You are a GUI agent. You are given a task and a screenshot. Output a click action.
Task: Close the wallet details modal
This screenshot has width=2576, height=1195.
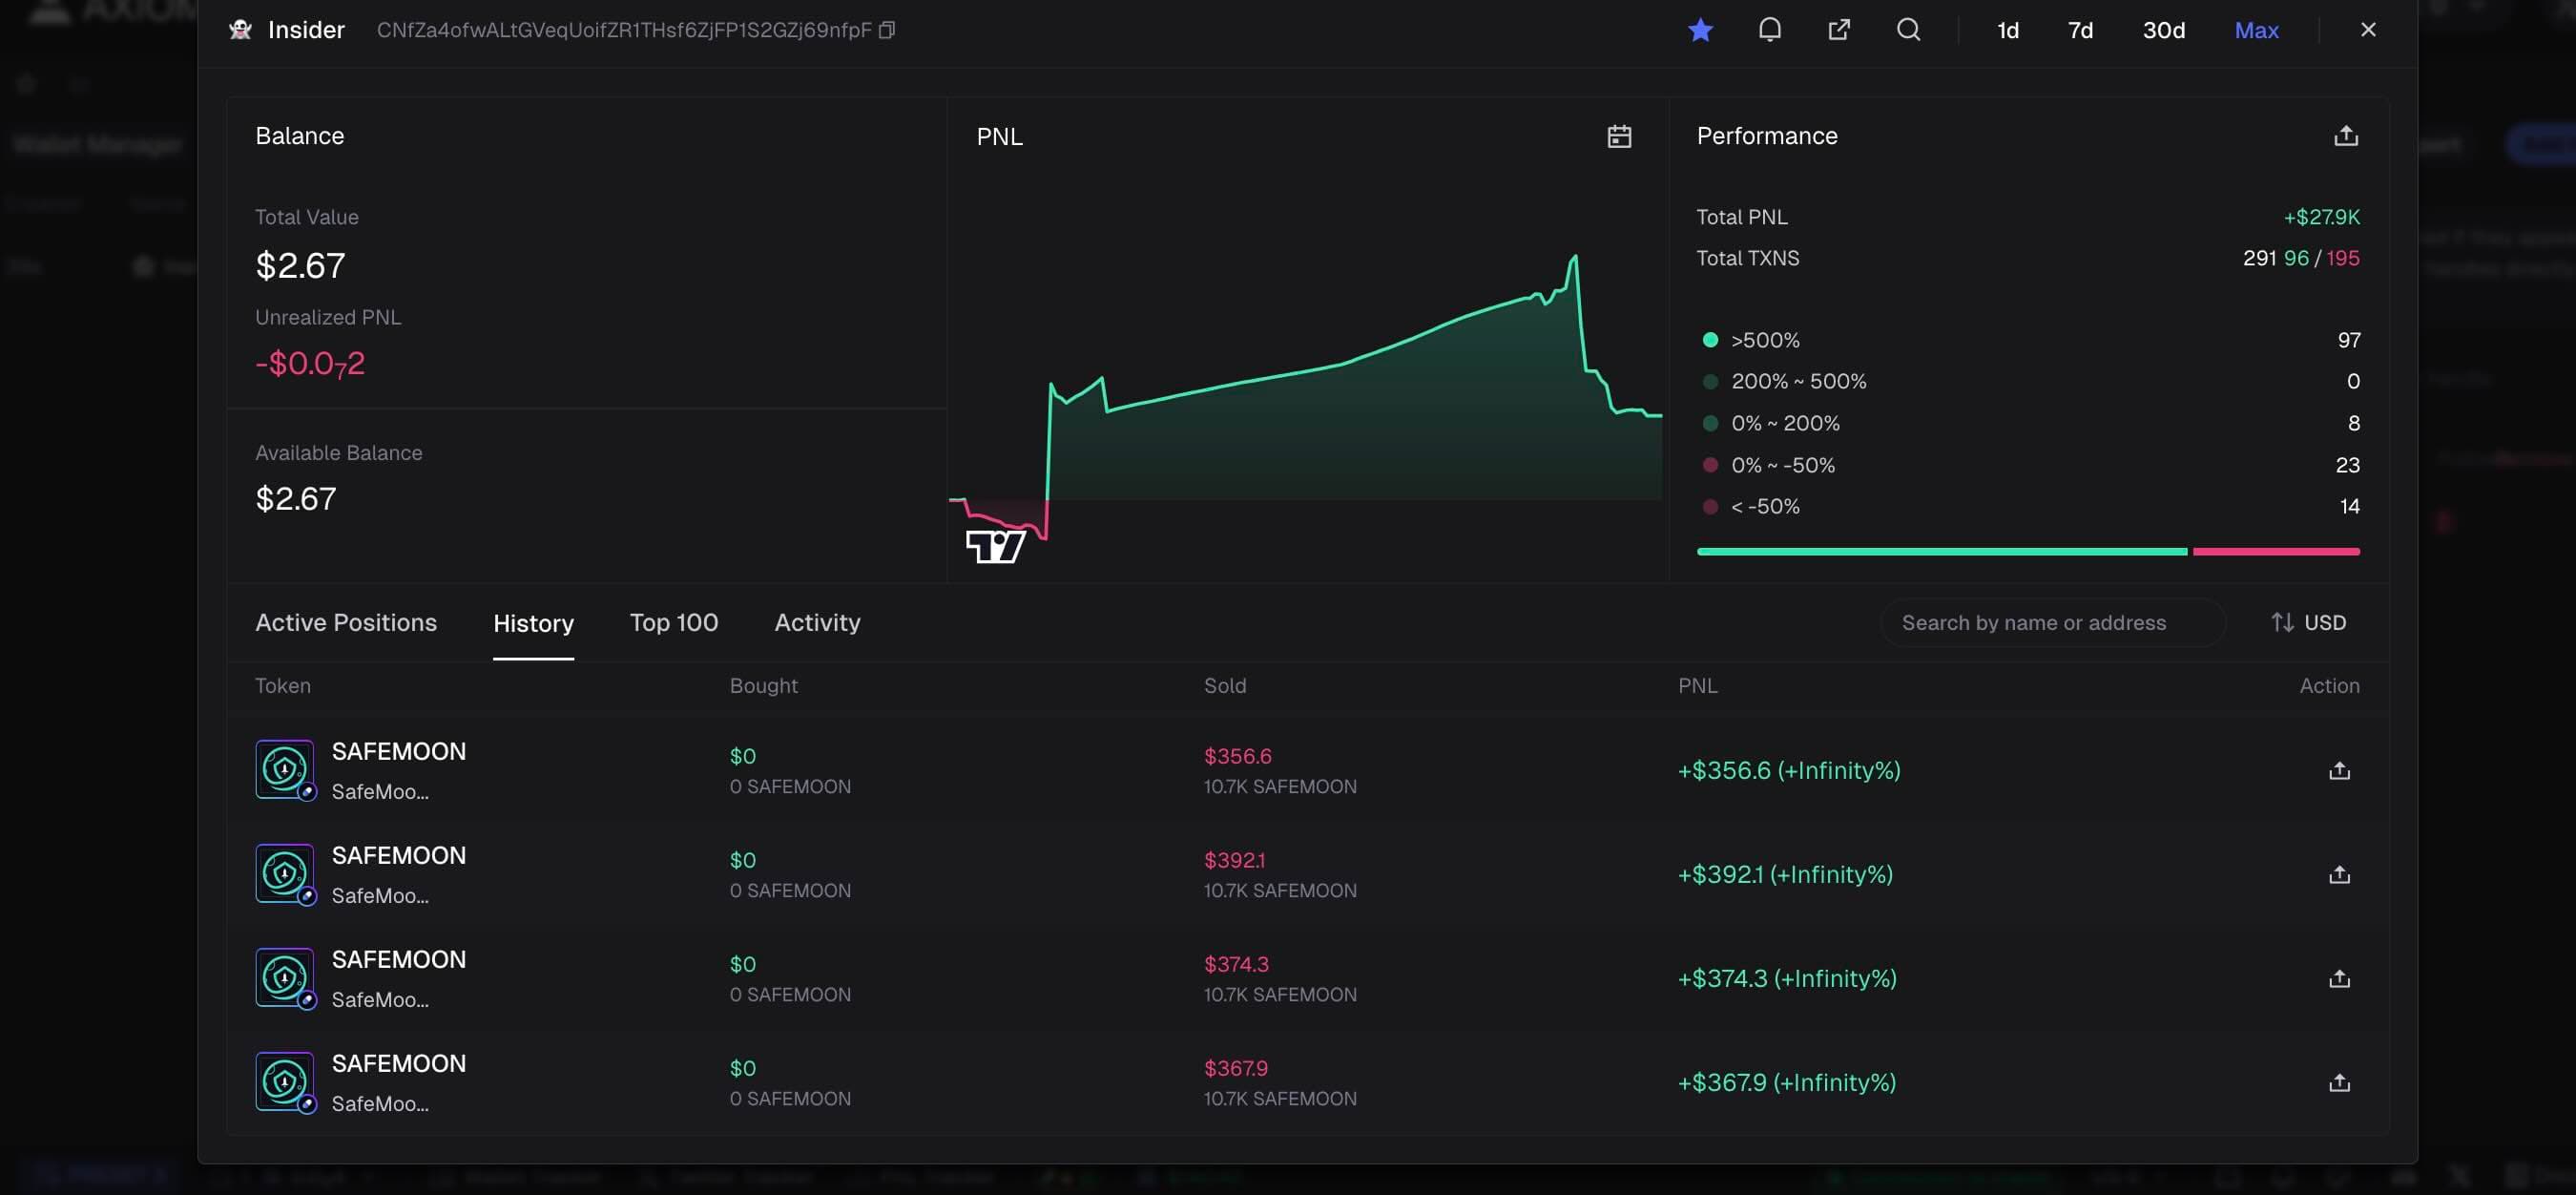point(2367,30)
